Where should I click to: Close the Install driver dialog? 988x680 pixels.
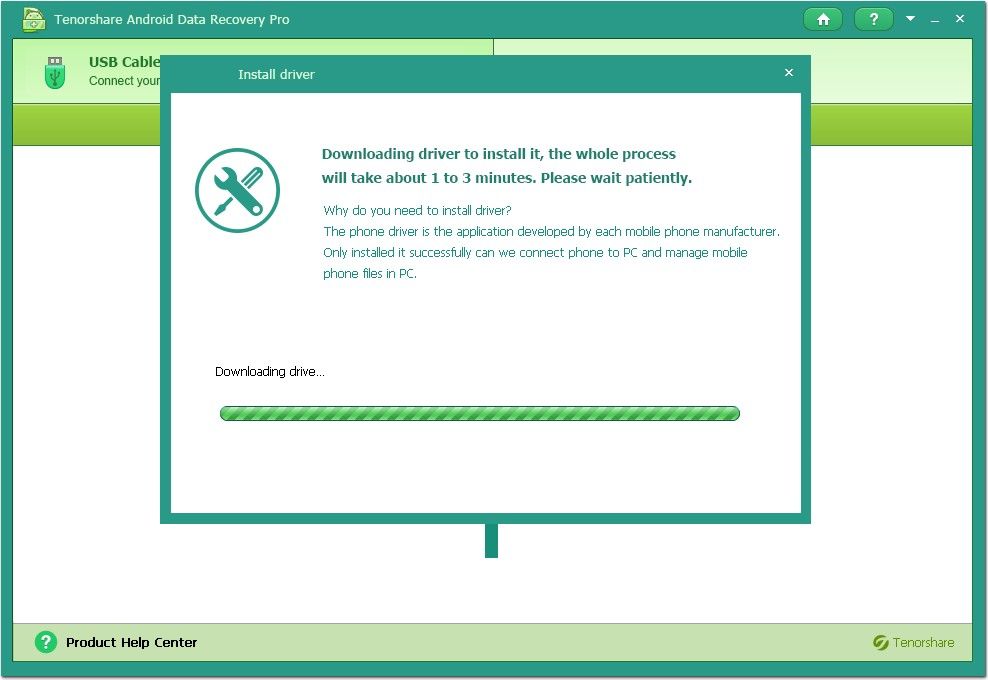(x=789, y=73)
